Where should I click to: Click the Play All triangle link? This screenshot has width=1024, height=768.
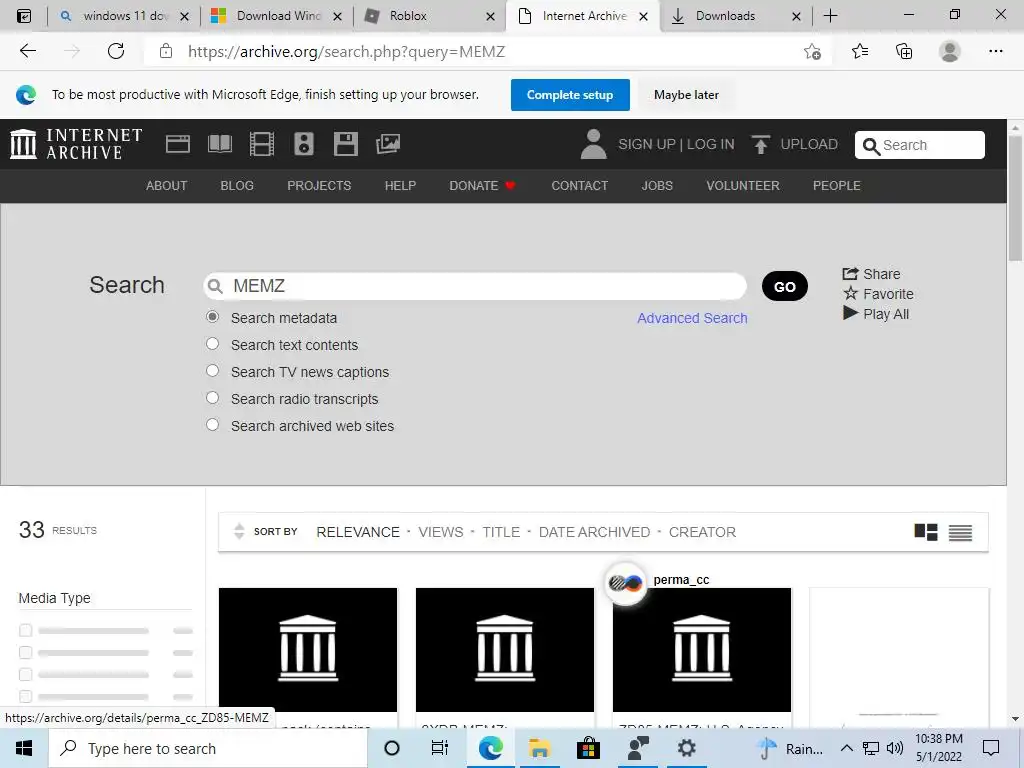(876, 313)
